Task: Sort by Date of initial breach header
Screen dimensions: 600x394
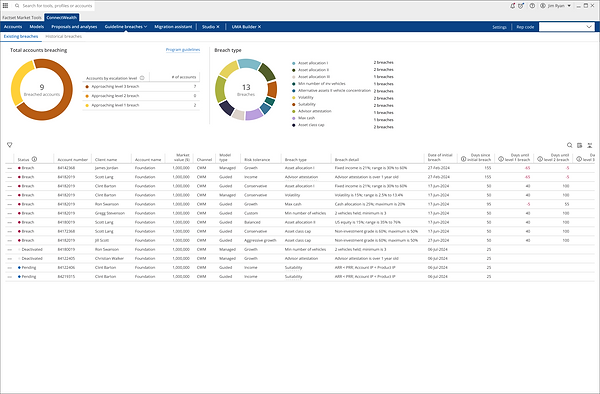Action: 440,157
